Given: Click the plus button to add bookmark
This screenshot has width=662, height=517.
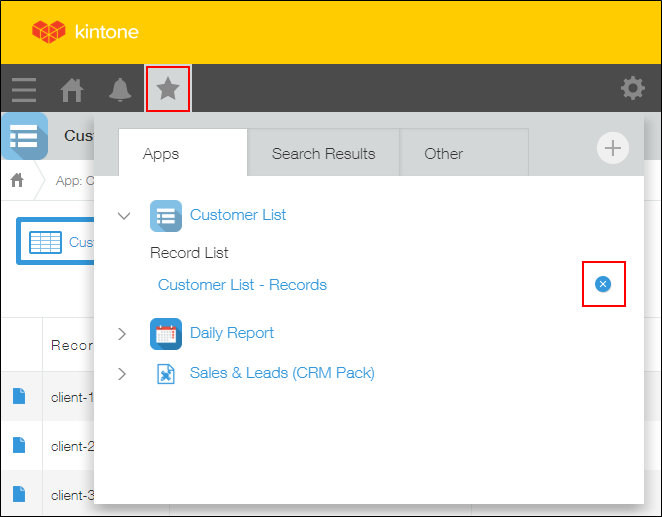Looking at the screenshot, I should point(612,149).
